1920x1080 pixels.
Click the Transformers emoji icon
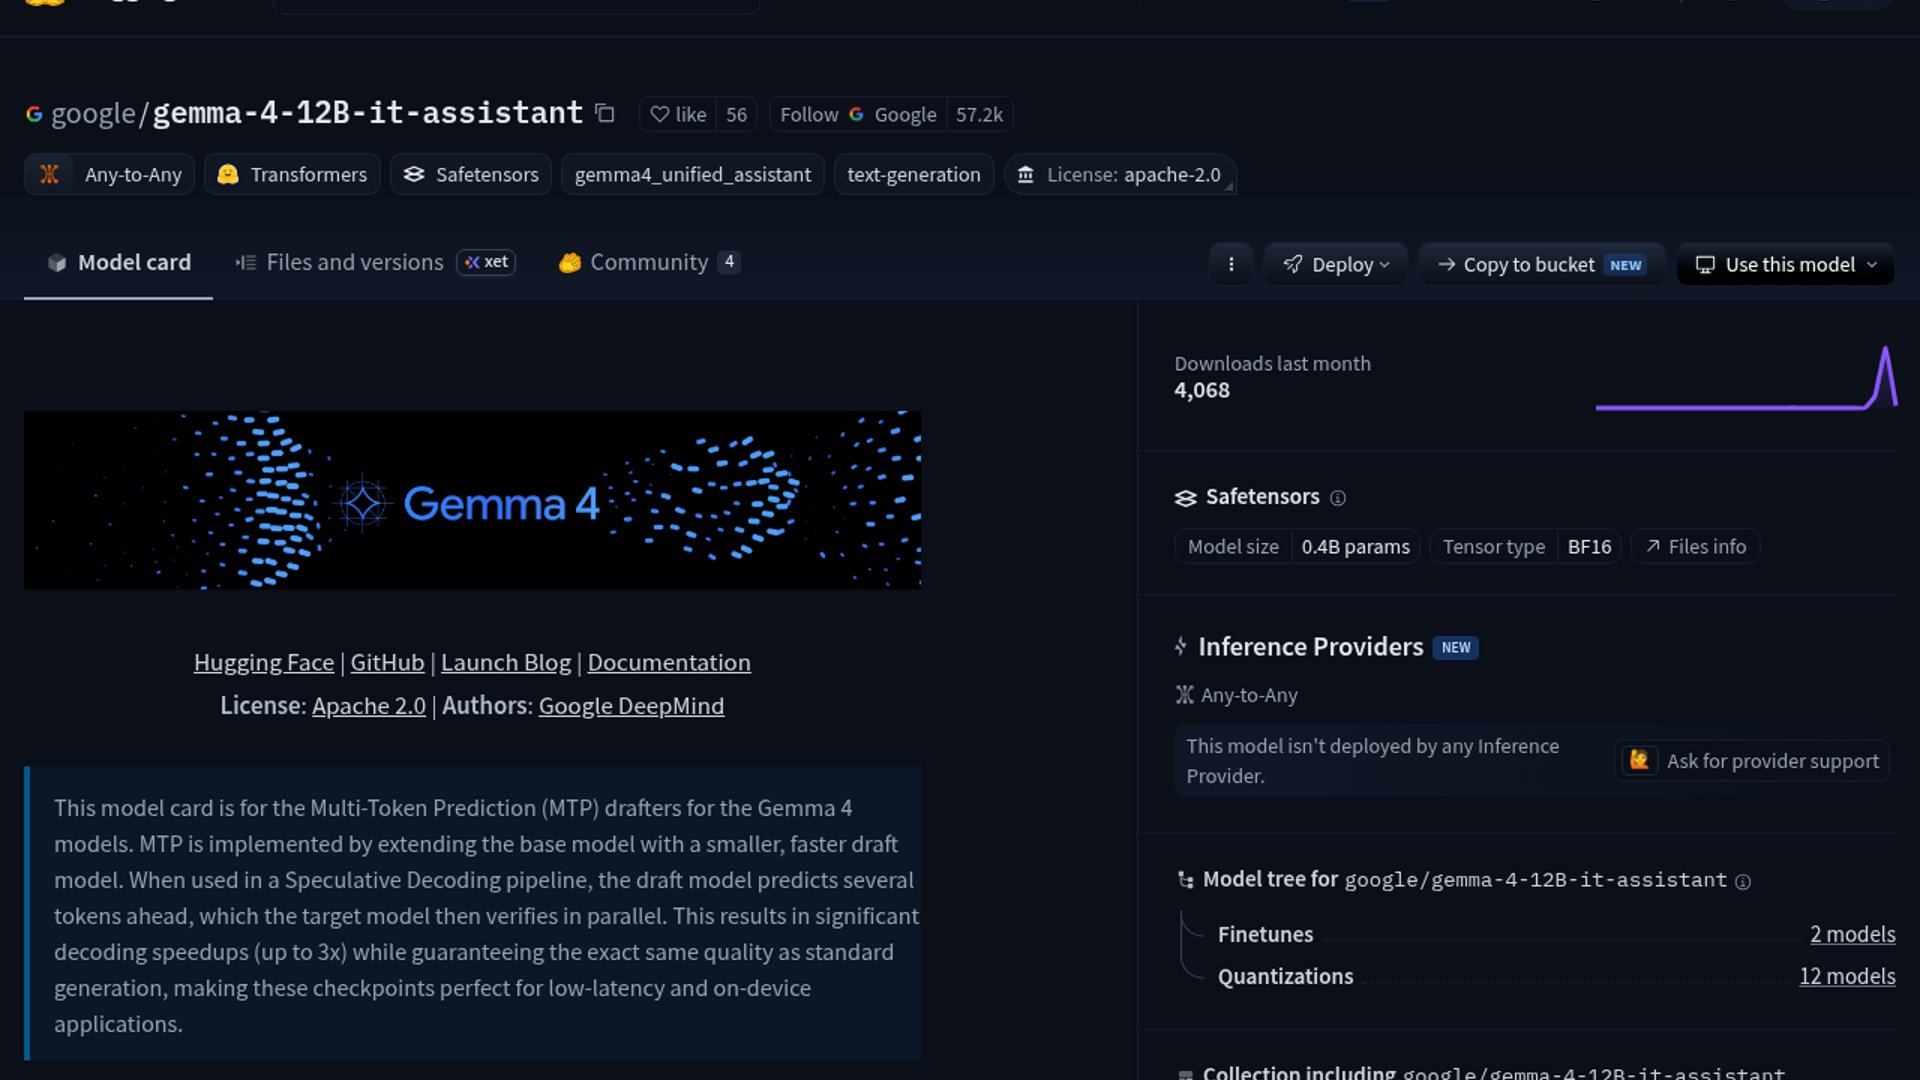228,174
